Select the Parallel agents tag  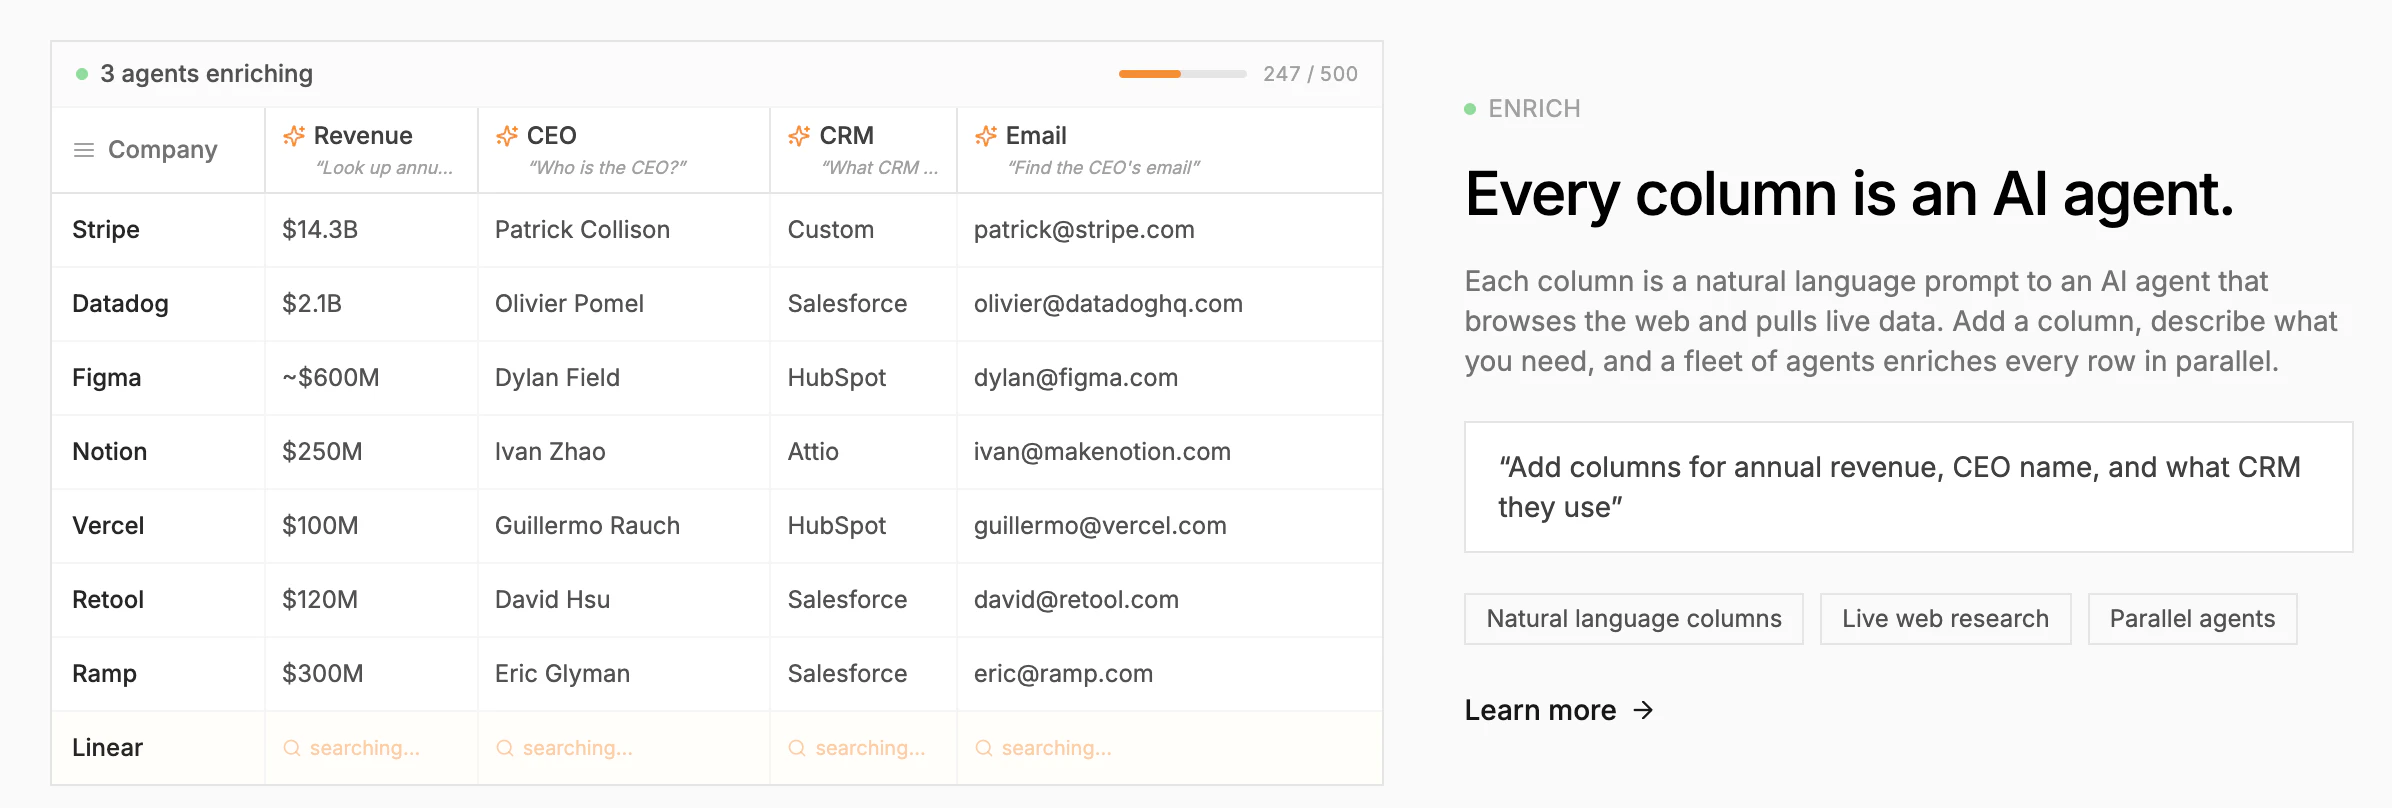(x=2192, y=619)
